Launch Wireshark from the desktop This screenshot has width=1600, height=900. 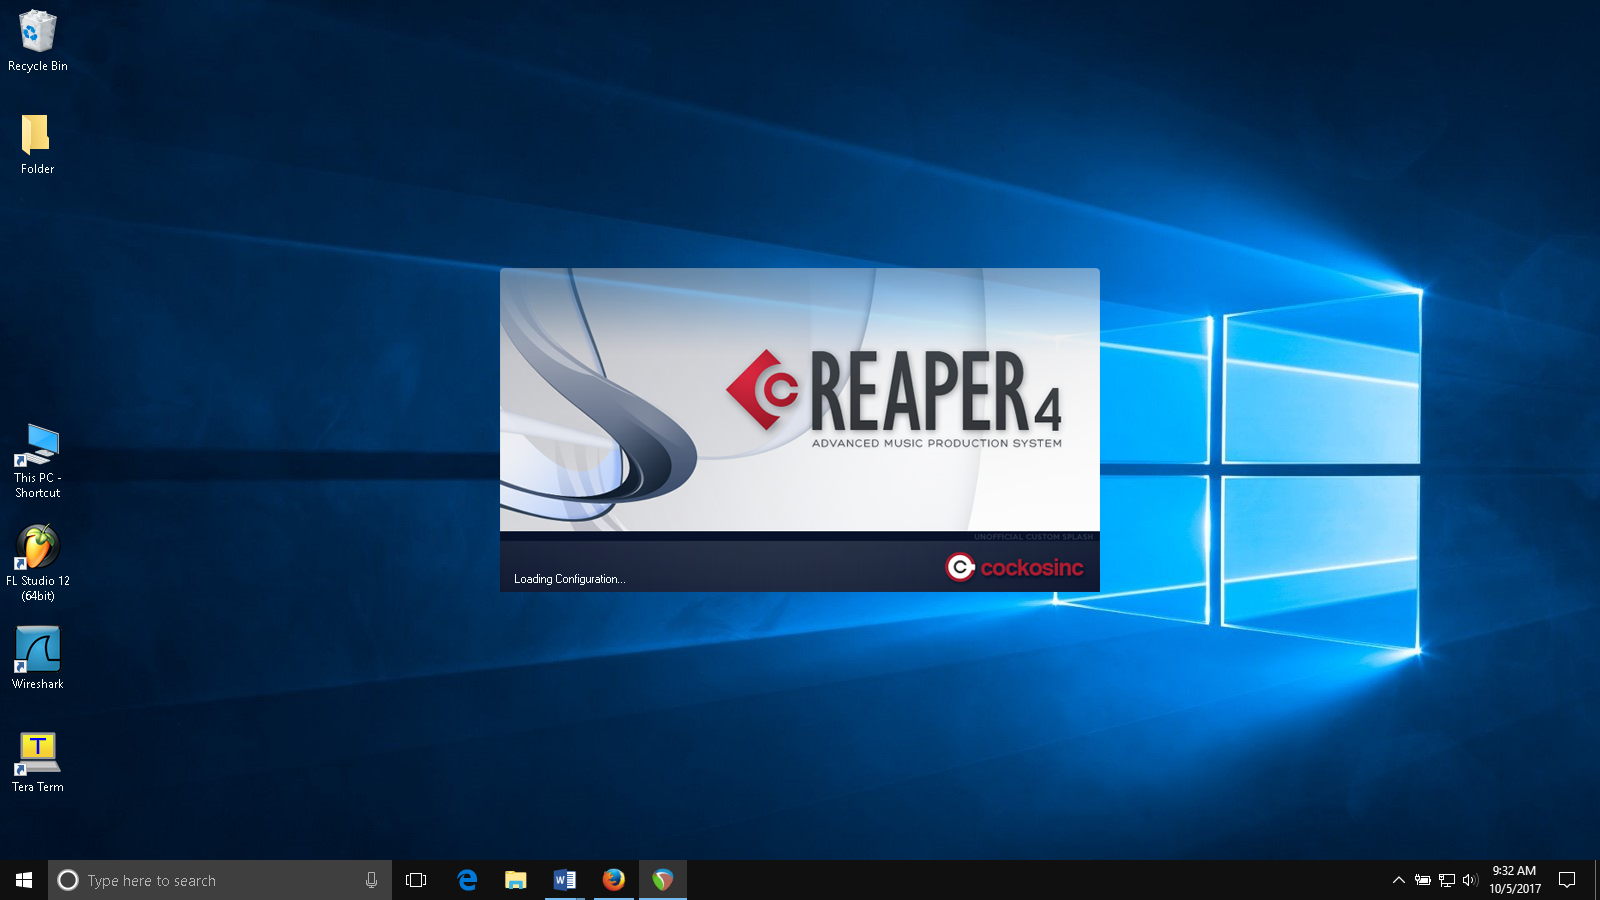tap(37, 648)
